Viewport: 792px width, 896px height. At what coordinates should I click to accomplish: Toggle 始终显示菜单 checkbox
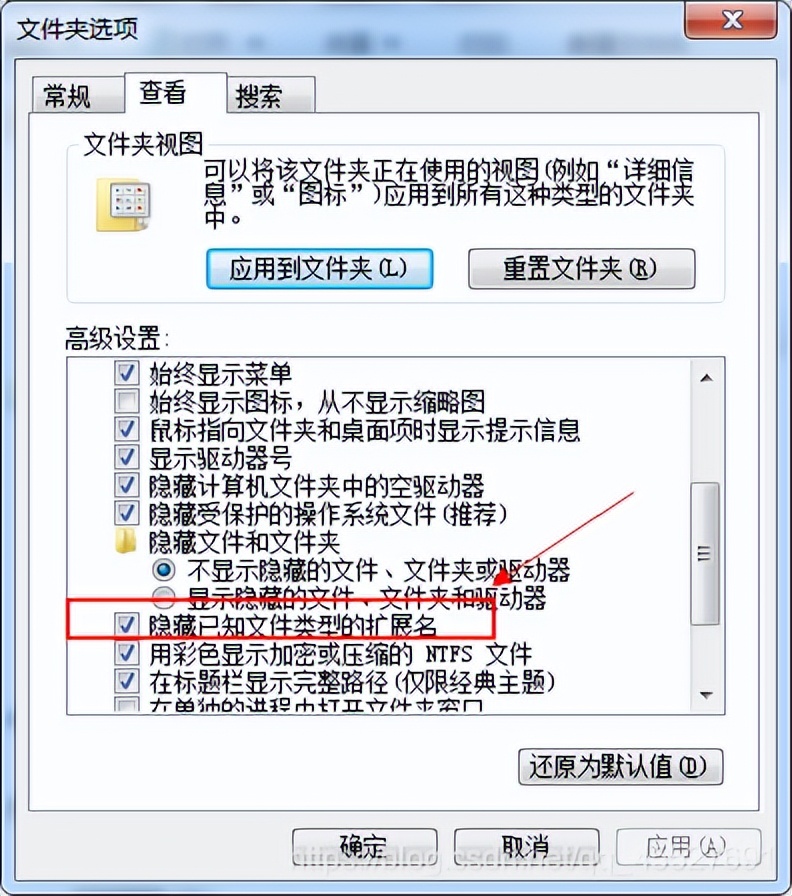pyautogui.click(x=126, y=373)
